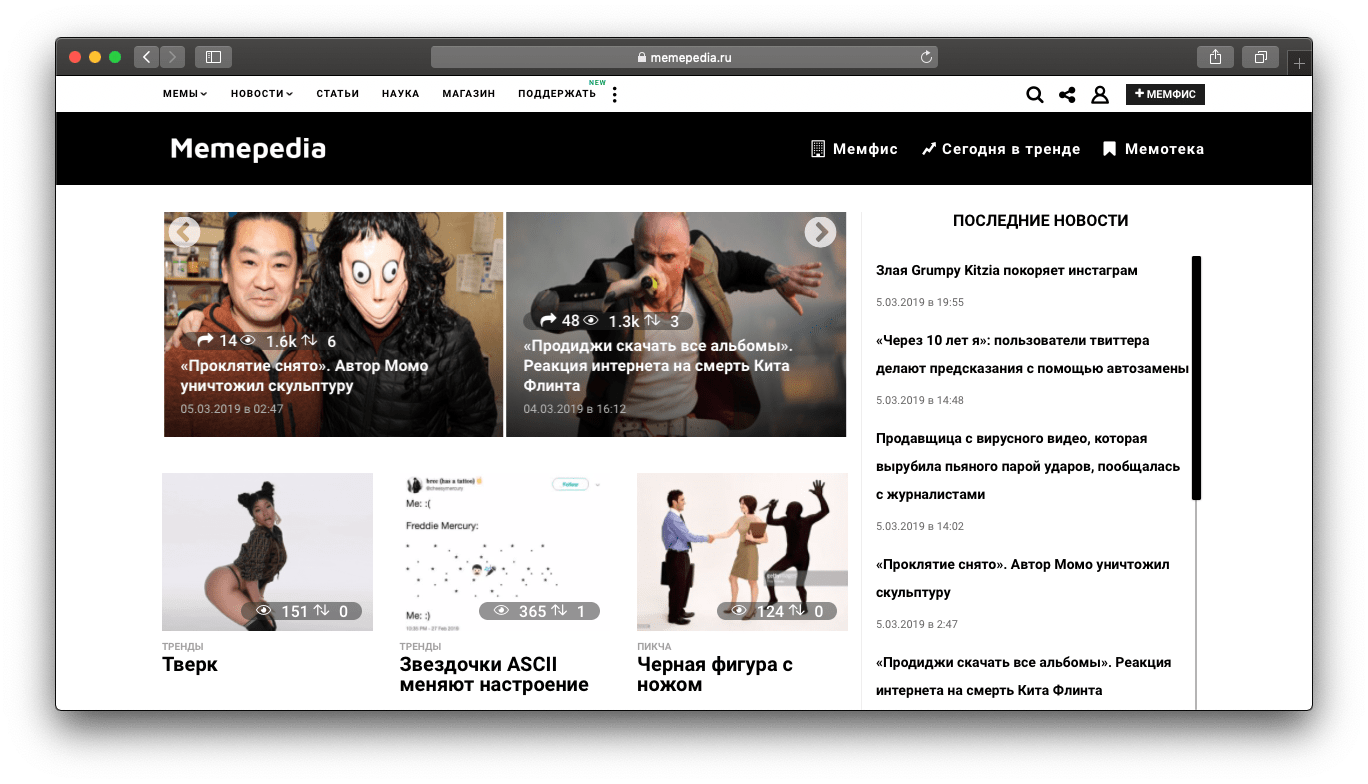
Task: Click the Memepedia logo
Action: point(248,149)
